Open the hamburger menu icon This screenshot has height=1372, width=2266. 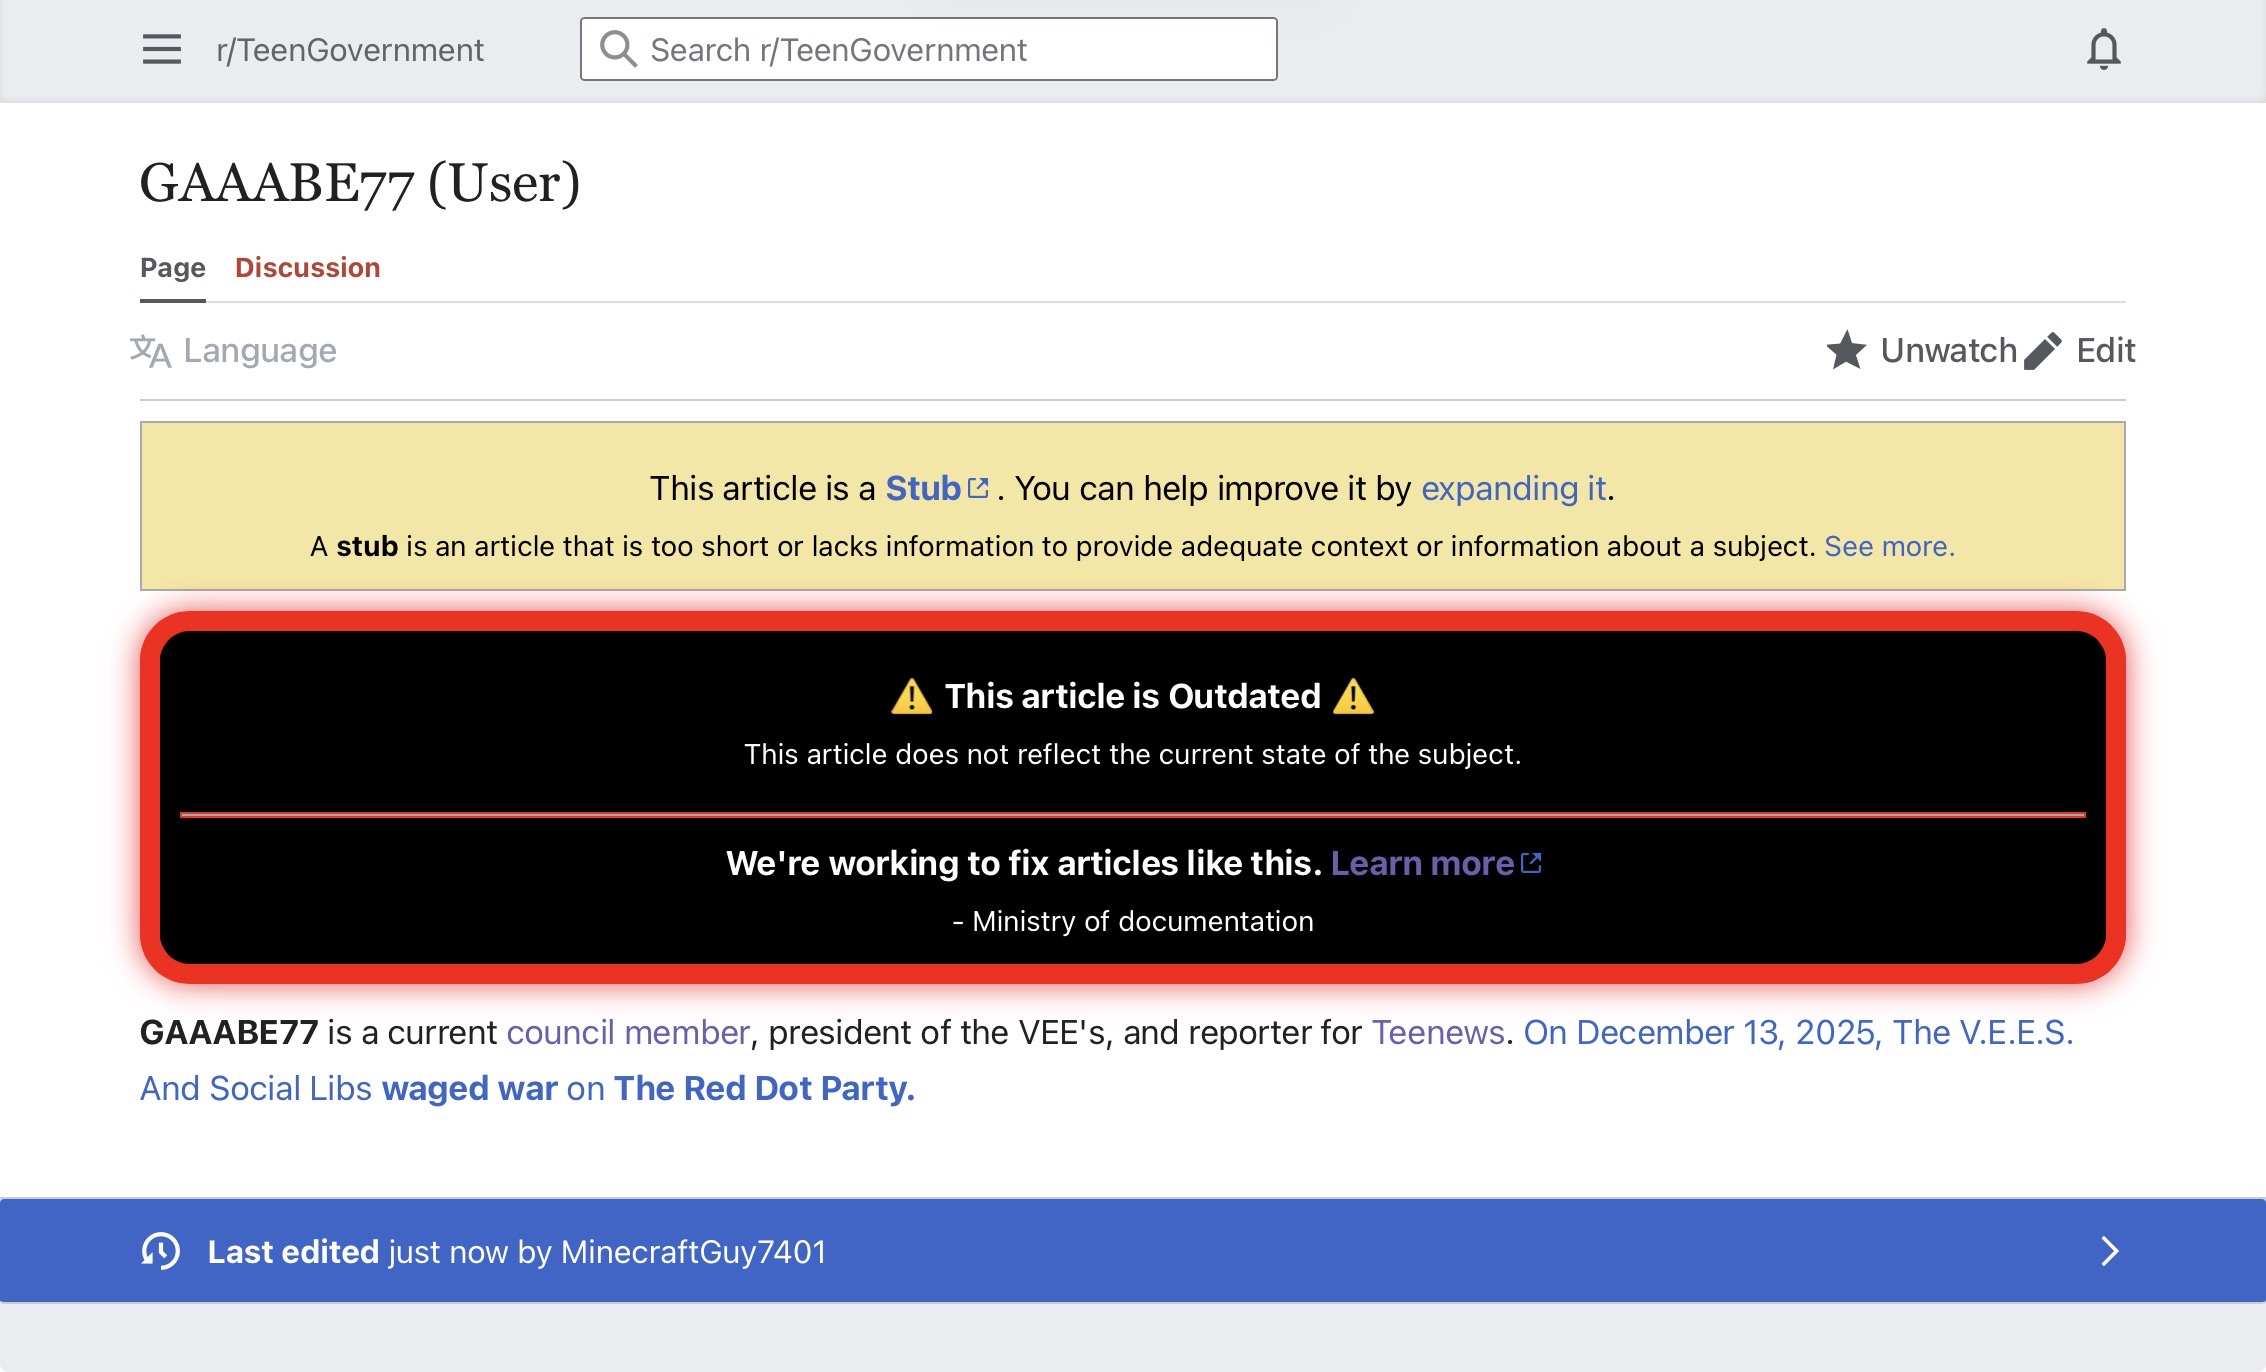[x=161, y=49]
